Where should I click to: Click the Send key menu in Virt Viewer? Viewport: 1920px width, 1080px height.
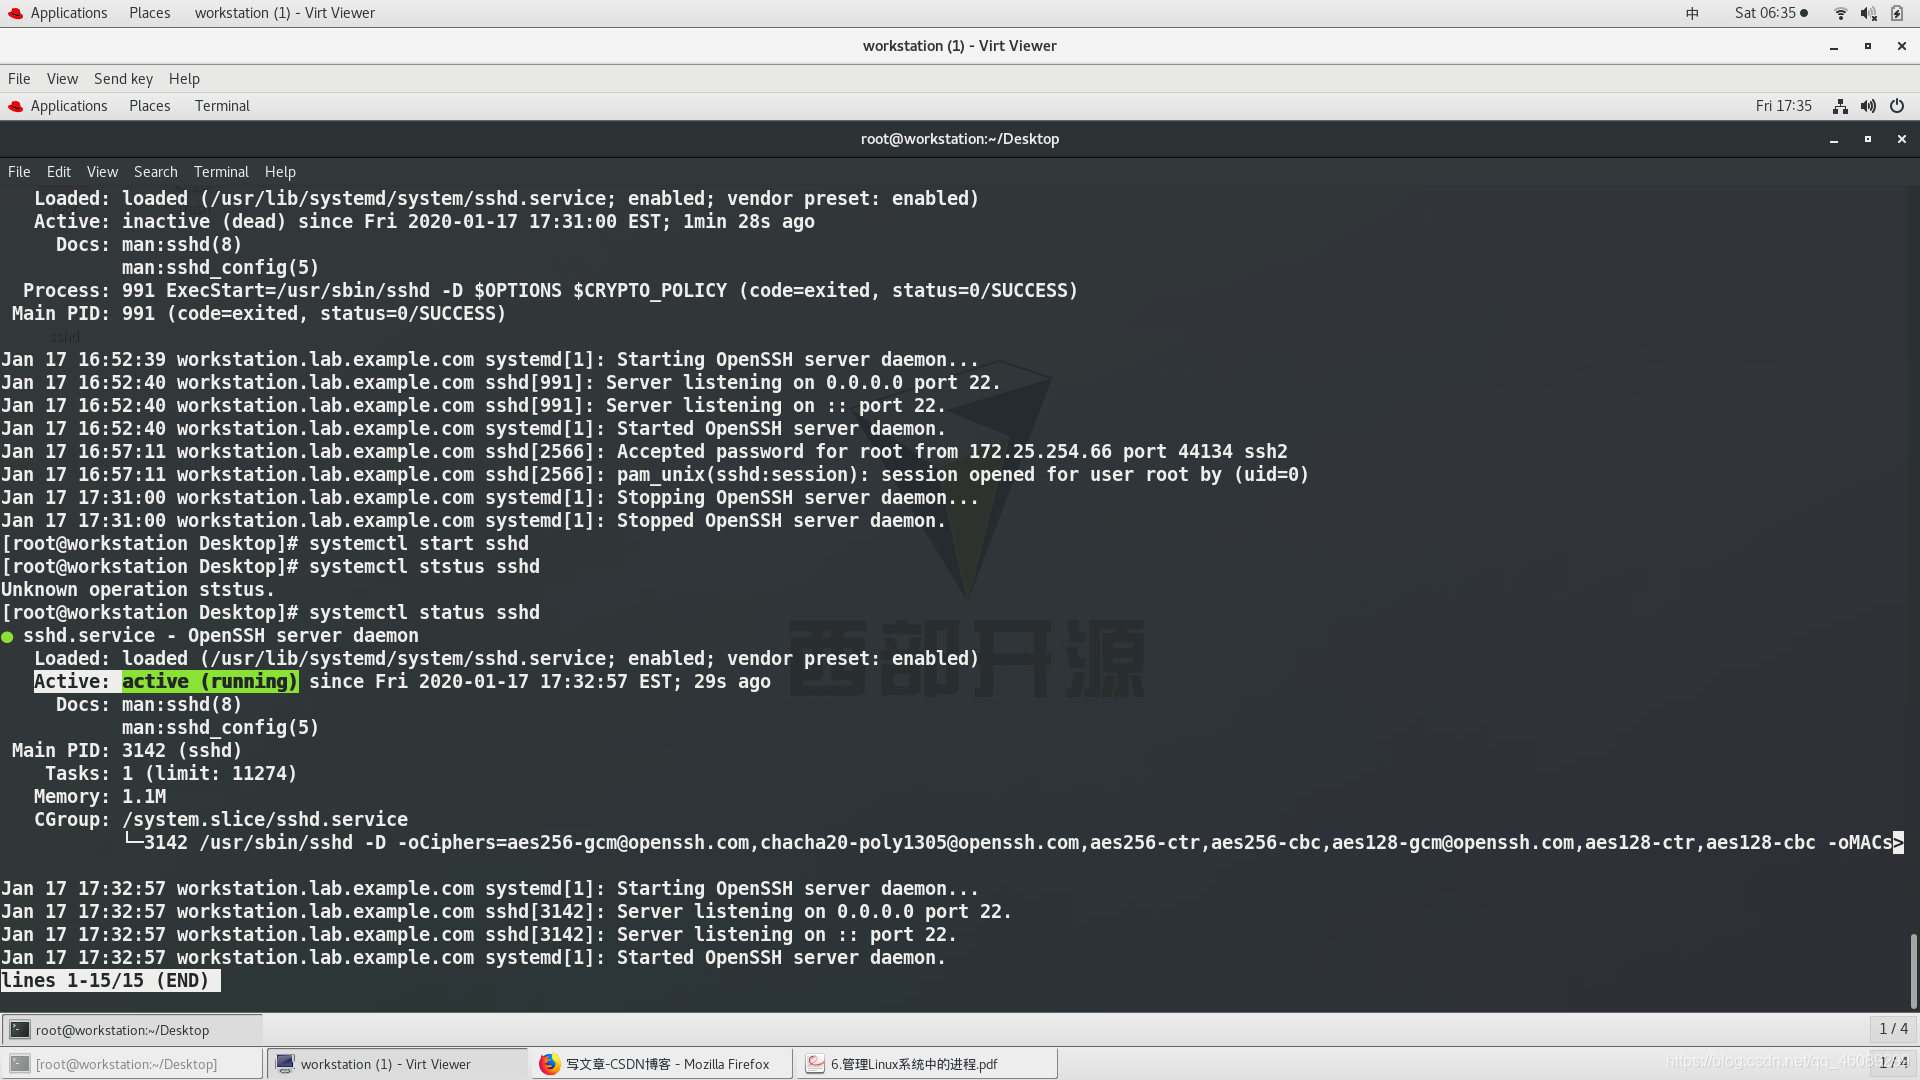(123, 78)
